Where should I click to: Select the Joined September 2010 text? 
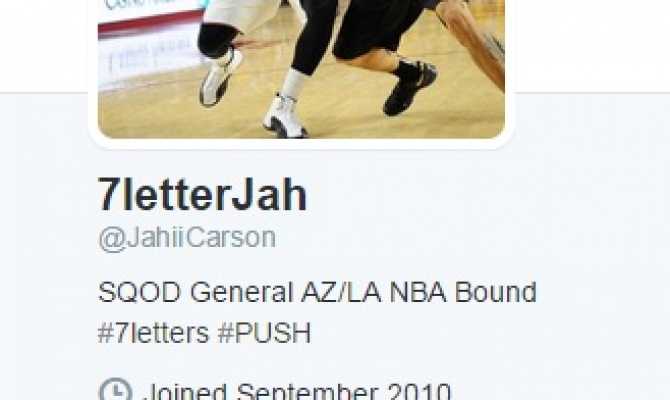tap(296, 391)
